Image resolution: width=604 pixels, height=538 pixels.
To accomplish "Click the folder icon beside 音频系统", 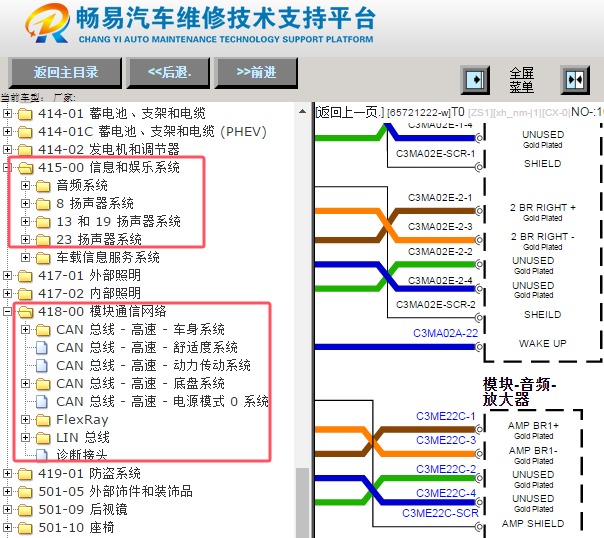I will 43,186.
